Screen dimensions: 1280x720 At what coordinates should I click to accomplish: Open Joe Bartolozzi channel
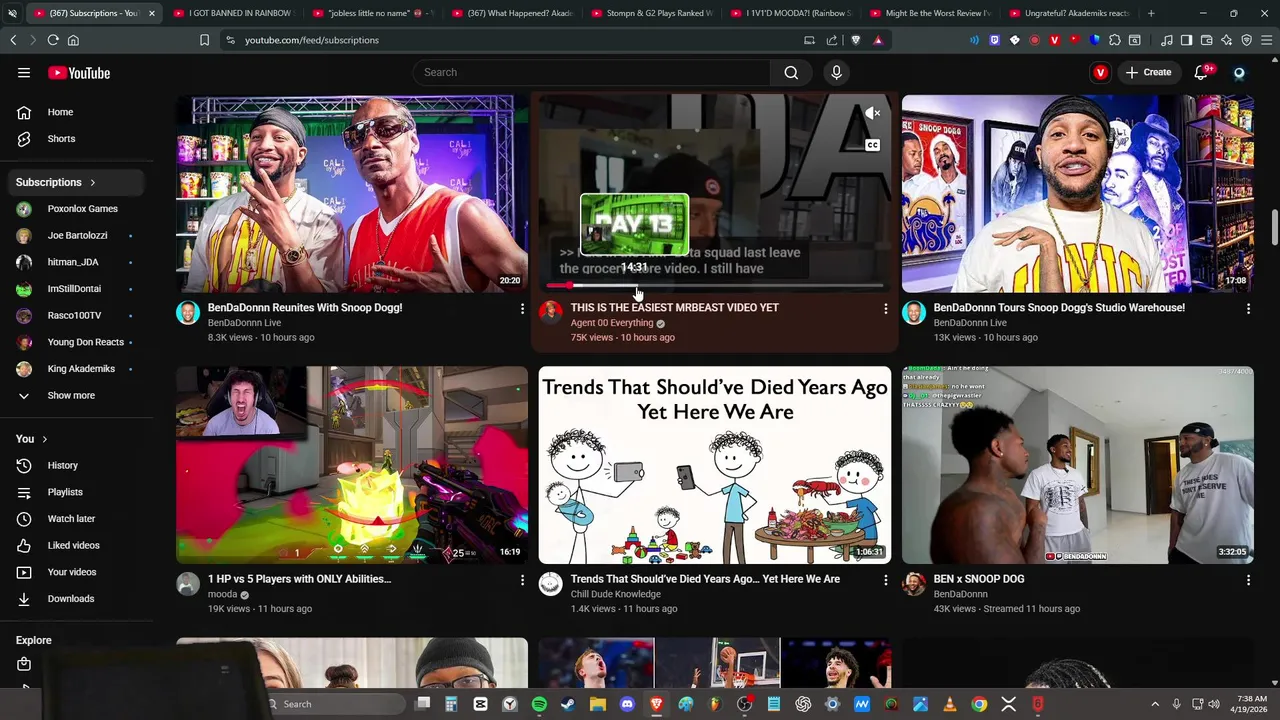(77, 235)
